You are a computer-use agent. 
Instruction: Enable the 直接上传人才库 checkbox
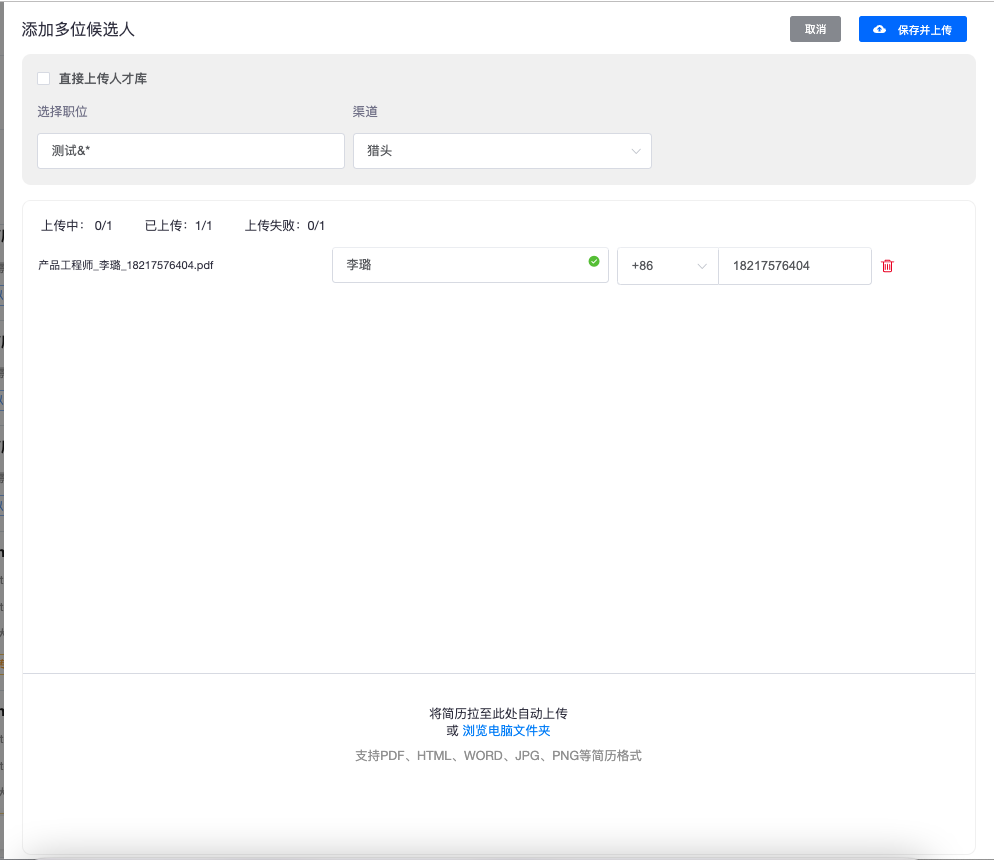point(44,78)
